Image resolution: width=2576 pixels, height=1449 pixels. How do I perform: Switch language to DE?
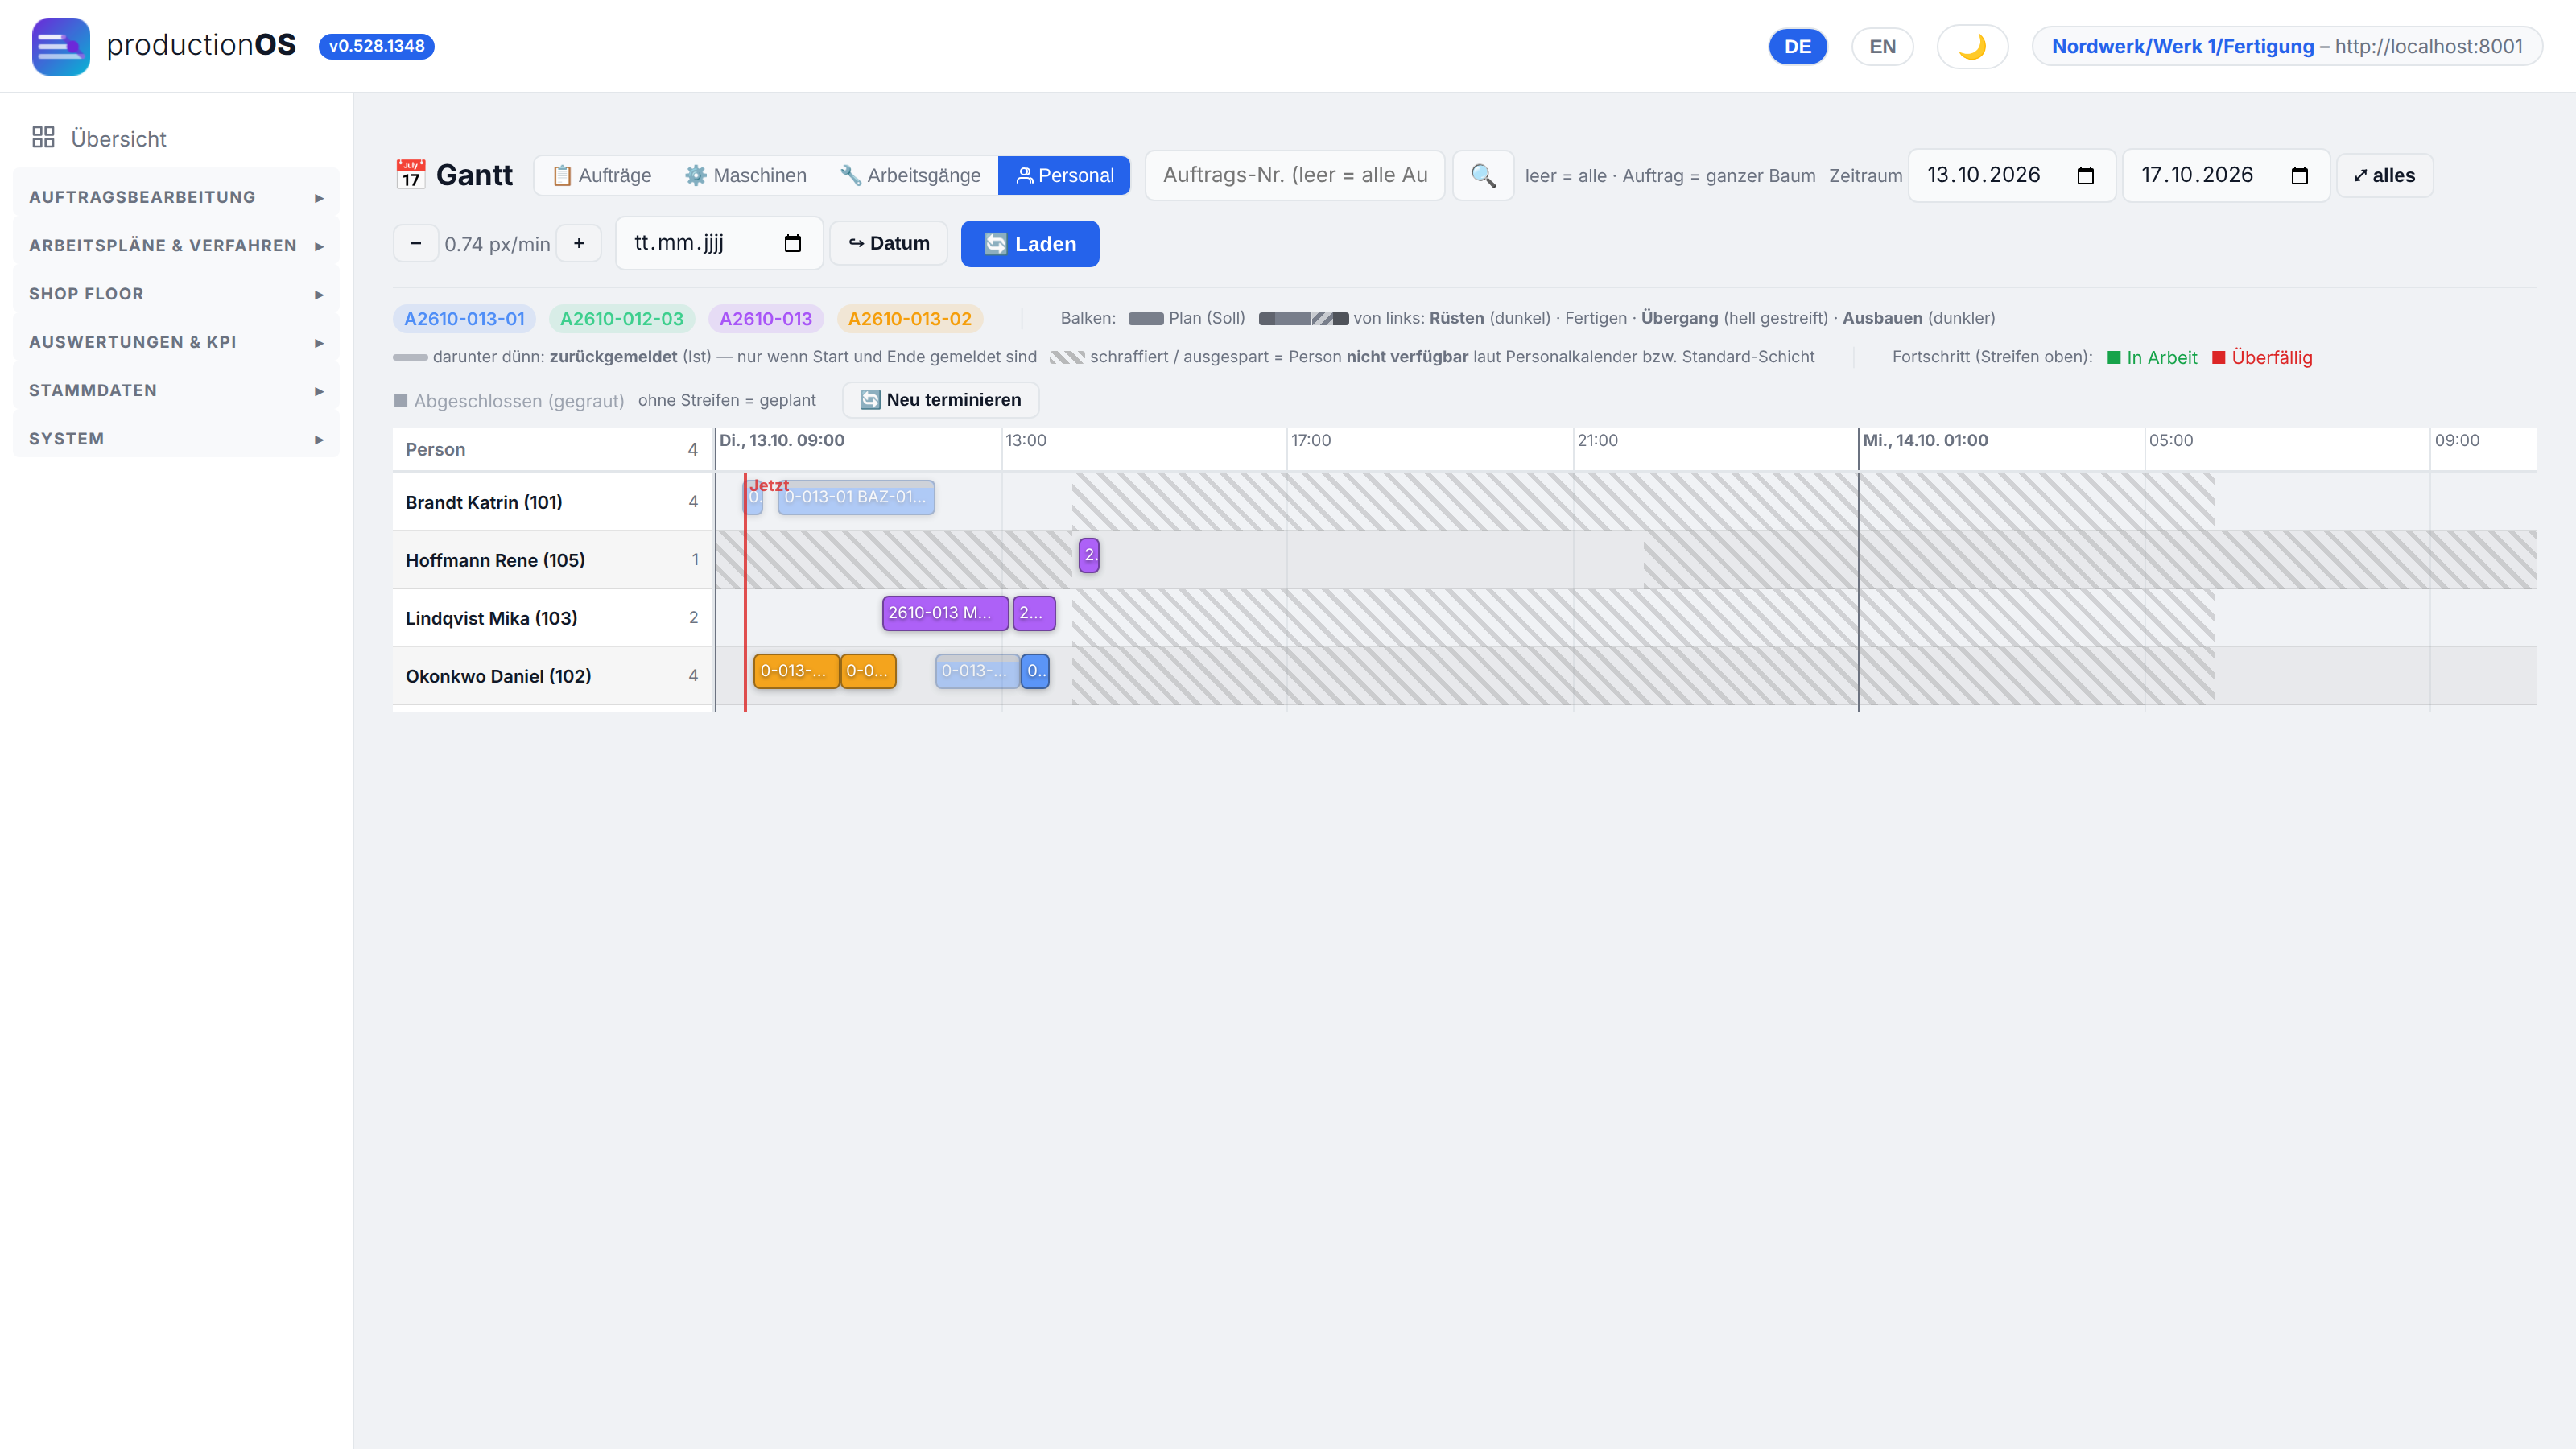pyautogui.click(x=1797, y=47)
